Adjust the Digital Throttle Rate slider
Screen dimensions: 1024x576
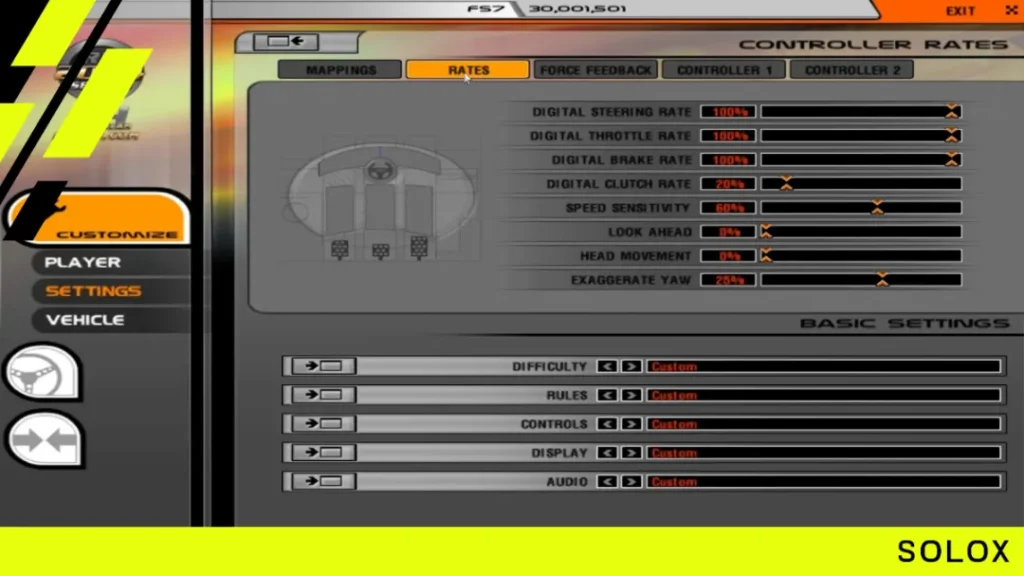click(861, 136)
